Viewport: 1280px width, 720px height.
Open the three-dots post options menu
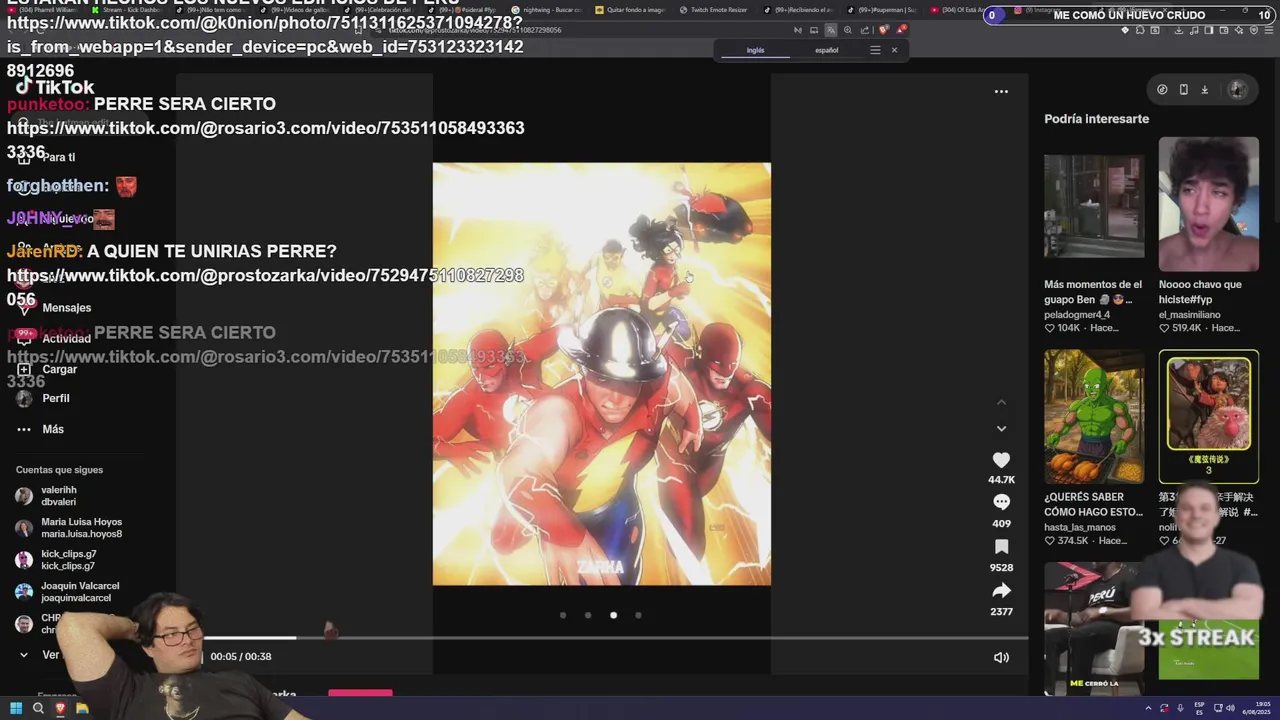[1001, 91]
